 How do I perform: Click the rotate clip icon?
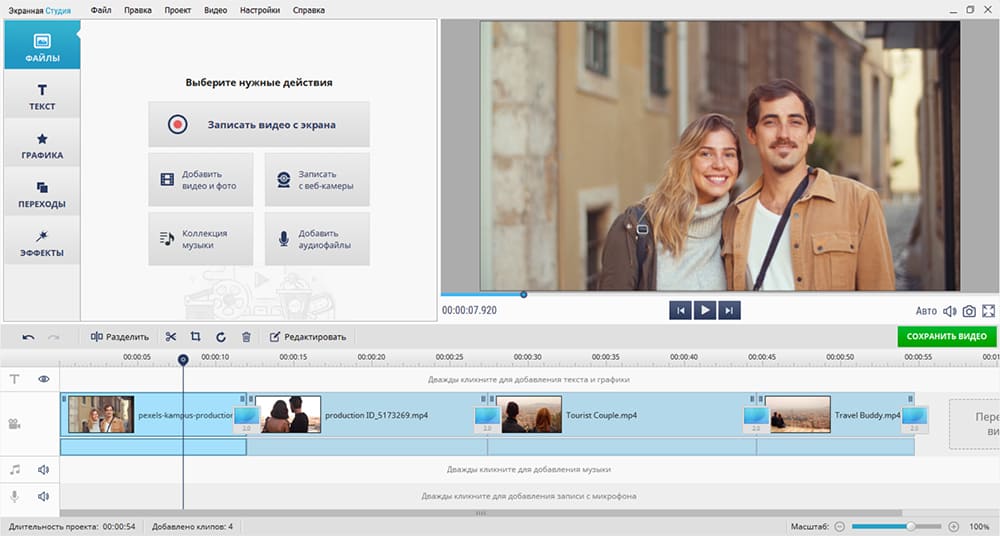pos(220,337)
